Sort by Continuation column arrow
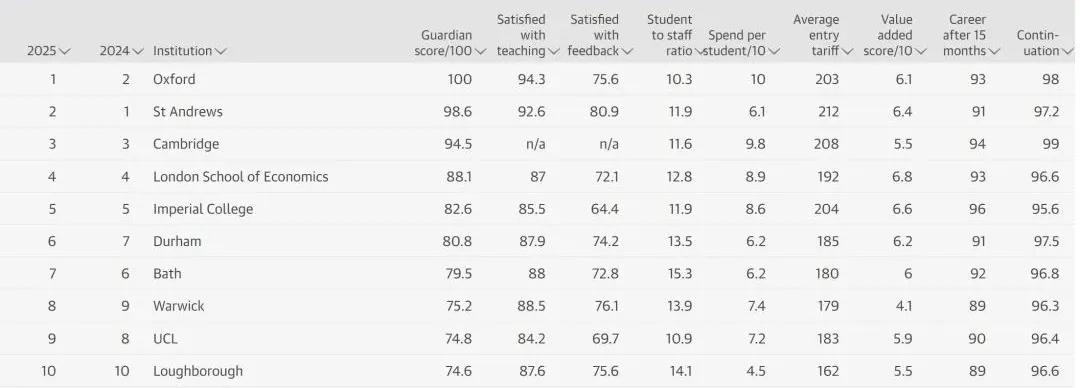Image resolution: width=1080 pixels, height=388 pixels. pyautogui.click(x=1068, y=51)
